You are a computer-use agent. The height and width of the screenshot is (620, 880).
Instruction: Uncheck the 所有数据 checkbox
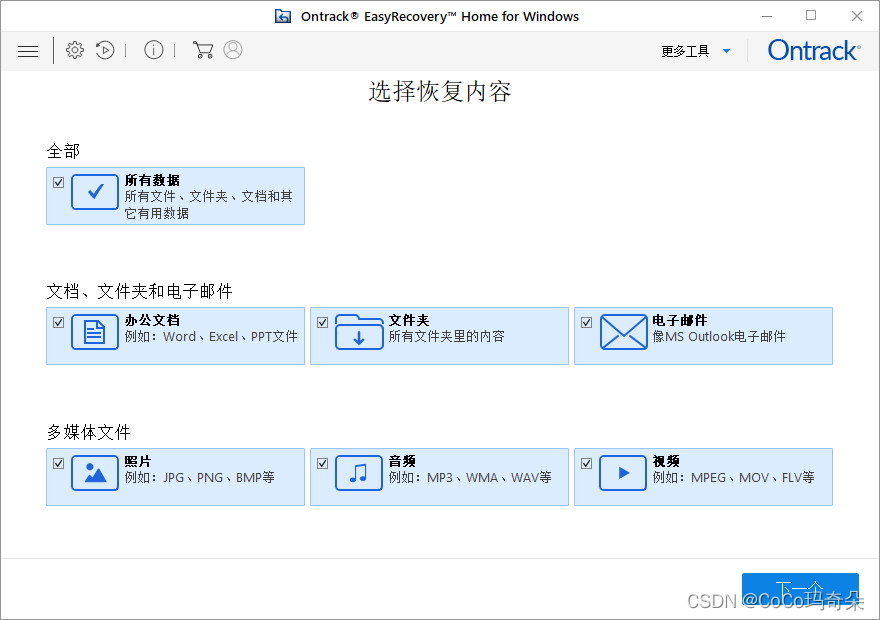click(x=58, y=181)
